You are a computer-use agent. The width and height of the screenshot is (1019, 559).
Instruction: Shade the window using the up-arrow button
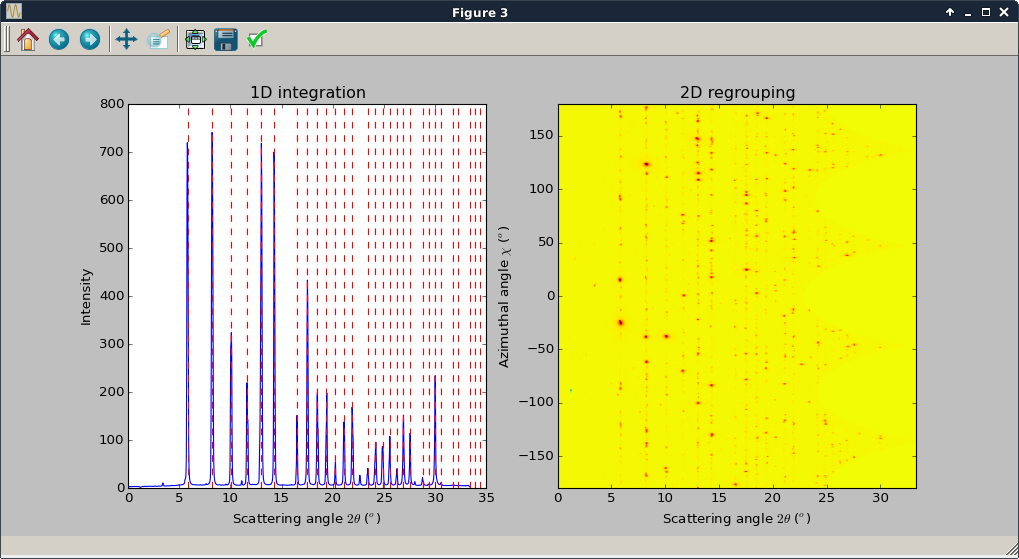[x=950, y=12]
